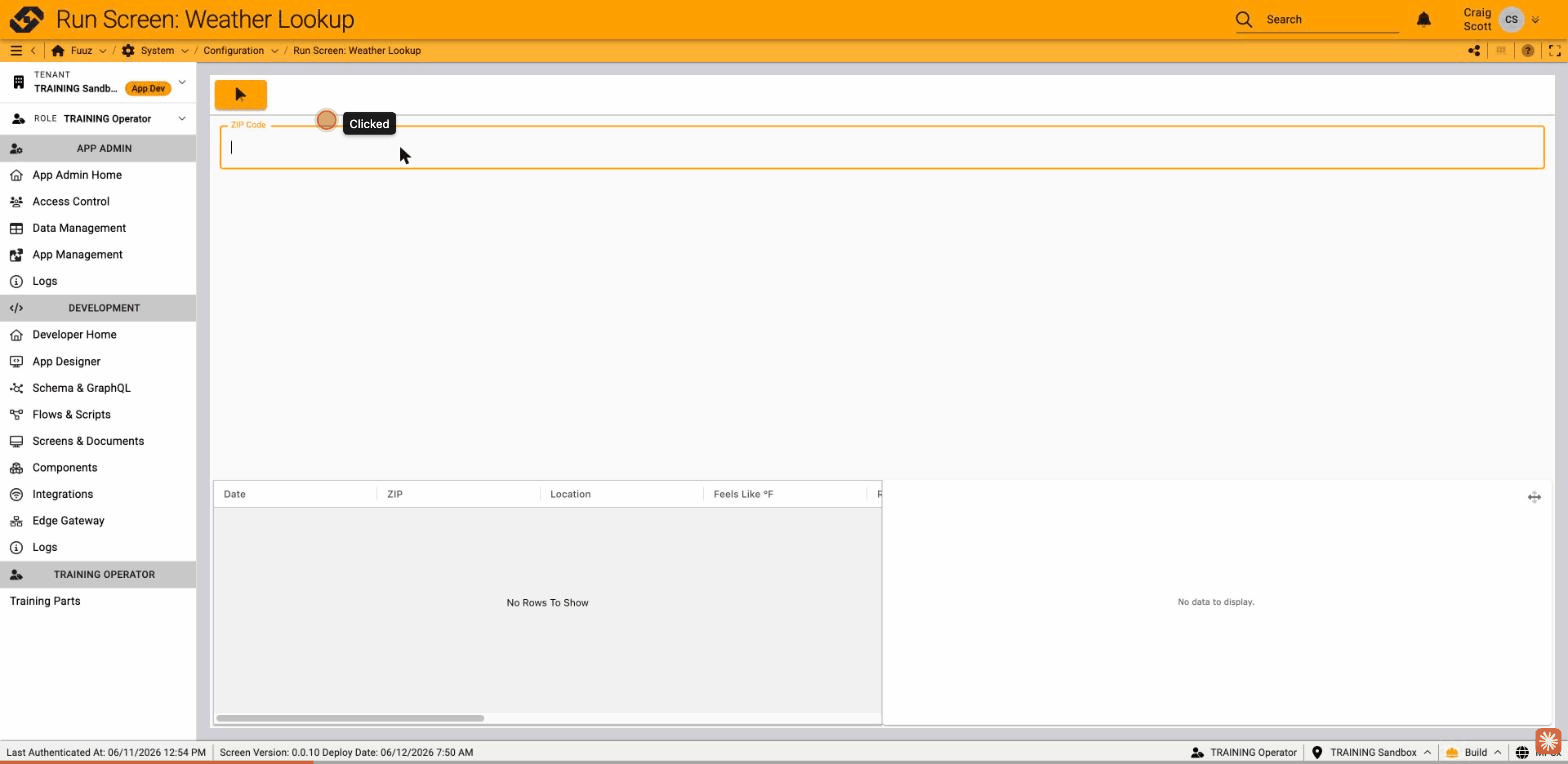Expand the Tenant selector chevron
Viewport: 1568px width, 764px height.
coord(182,82)
